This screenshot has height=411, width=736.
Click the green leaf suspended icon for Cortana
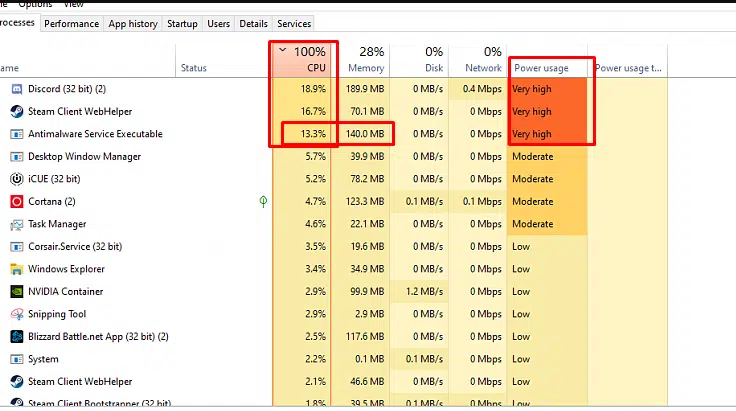(263, 202)
